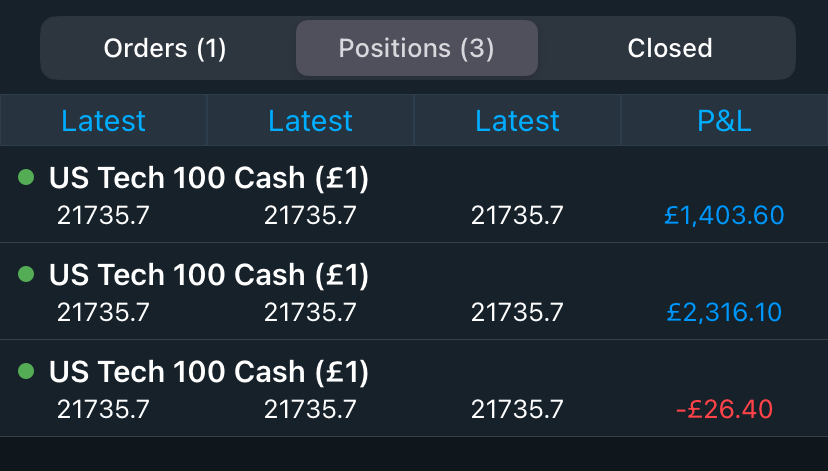Click the first Latest column header
Image resolution: width=828 pixels, height=471 pixels.
[x=103, y=121]
